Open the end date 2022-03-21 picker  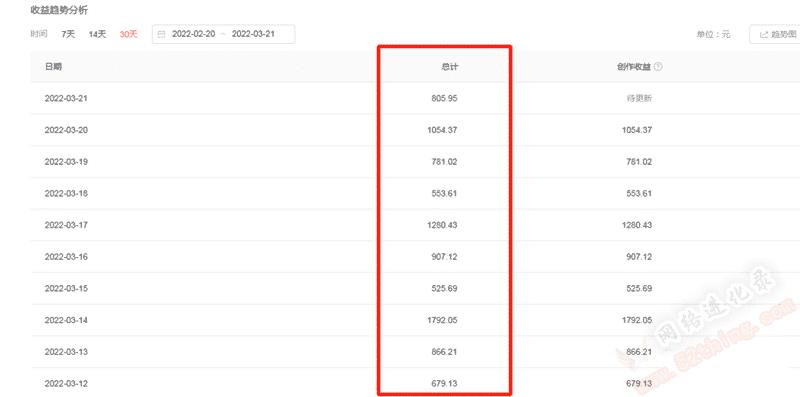pos(253,34)
